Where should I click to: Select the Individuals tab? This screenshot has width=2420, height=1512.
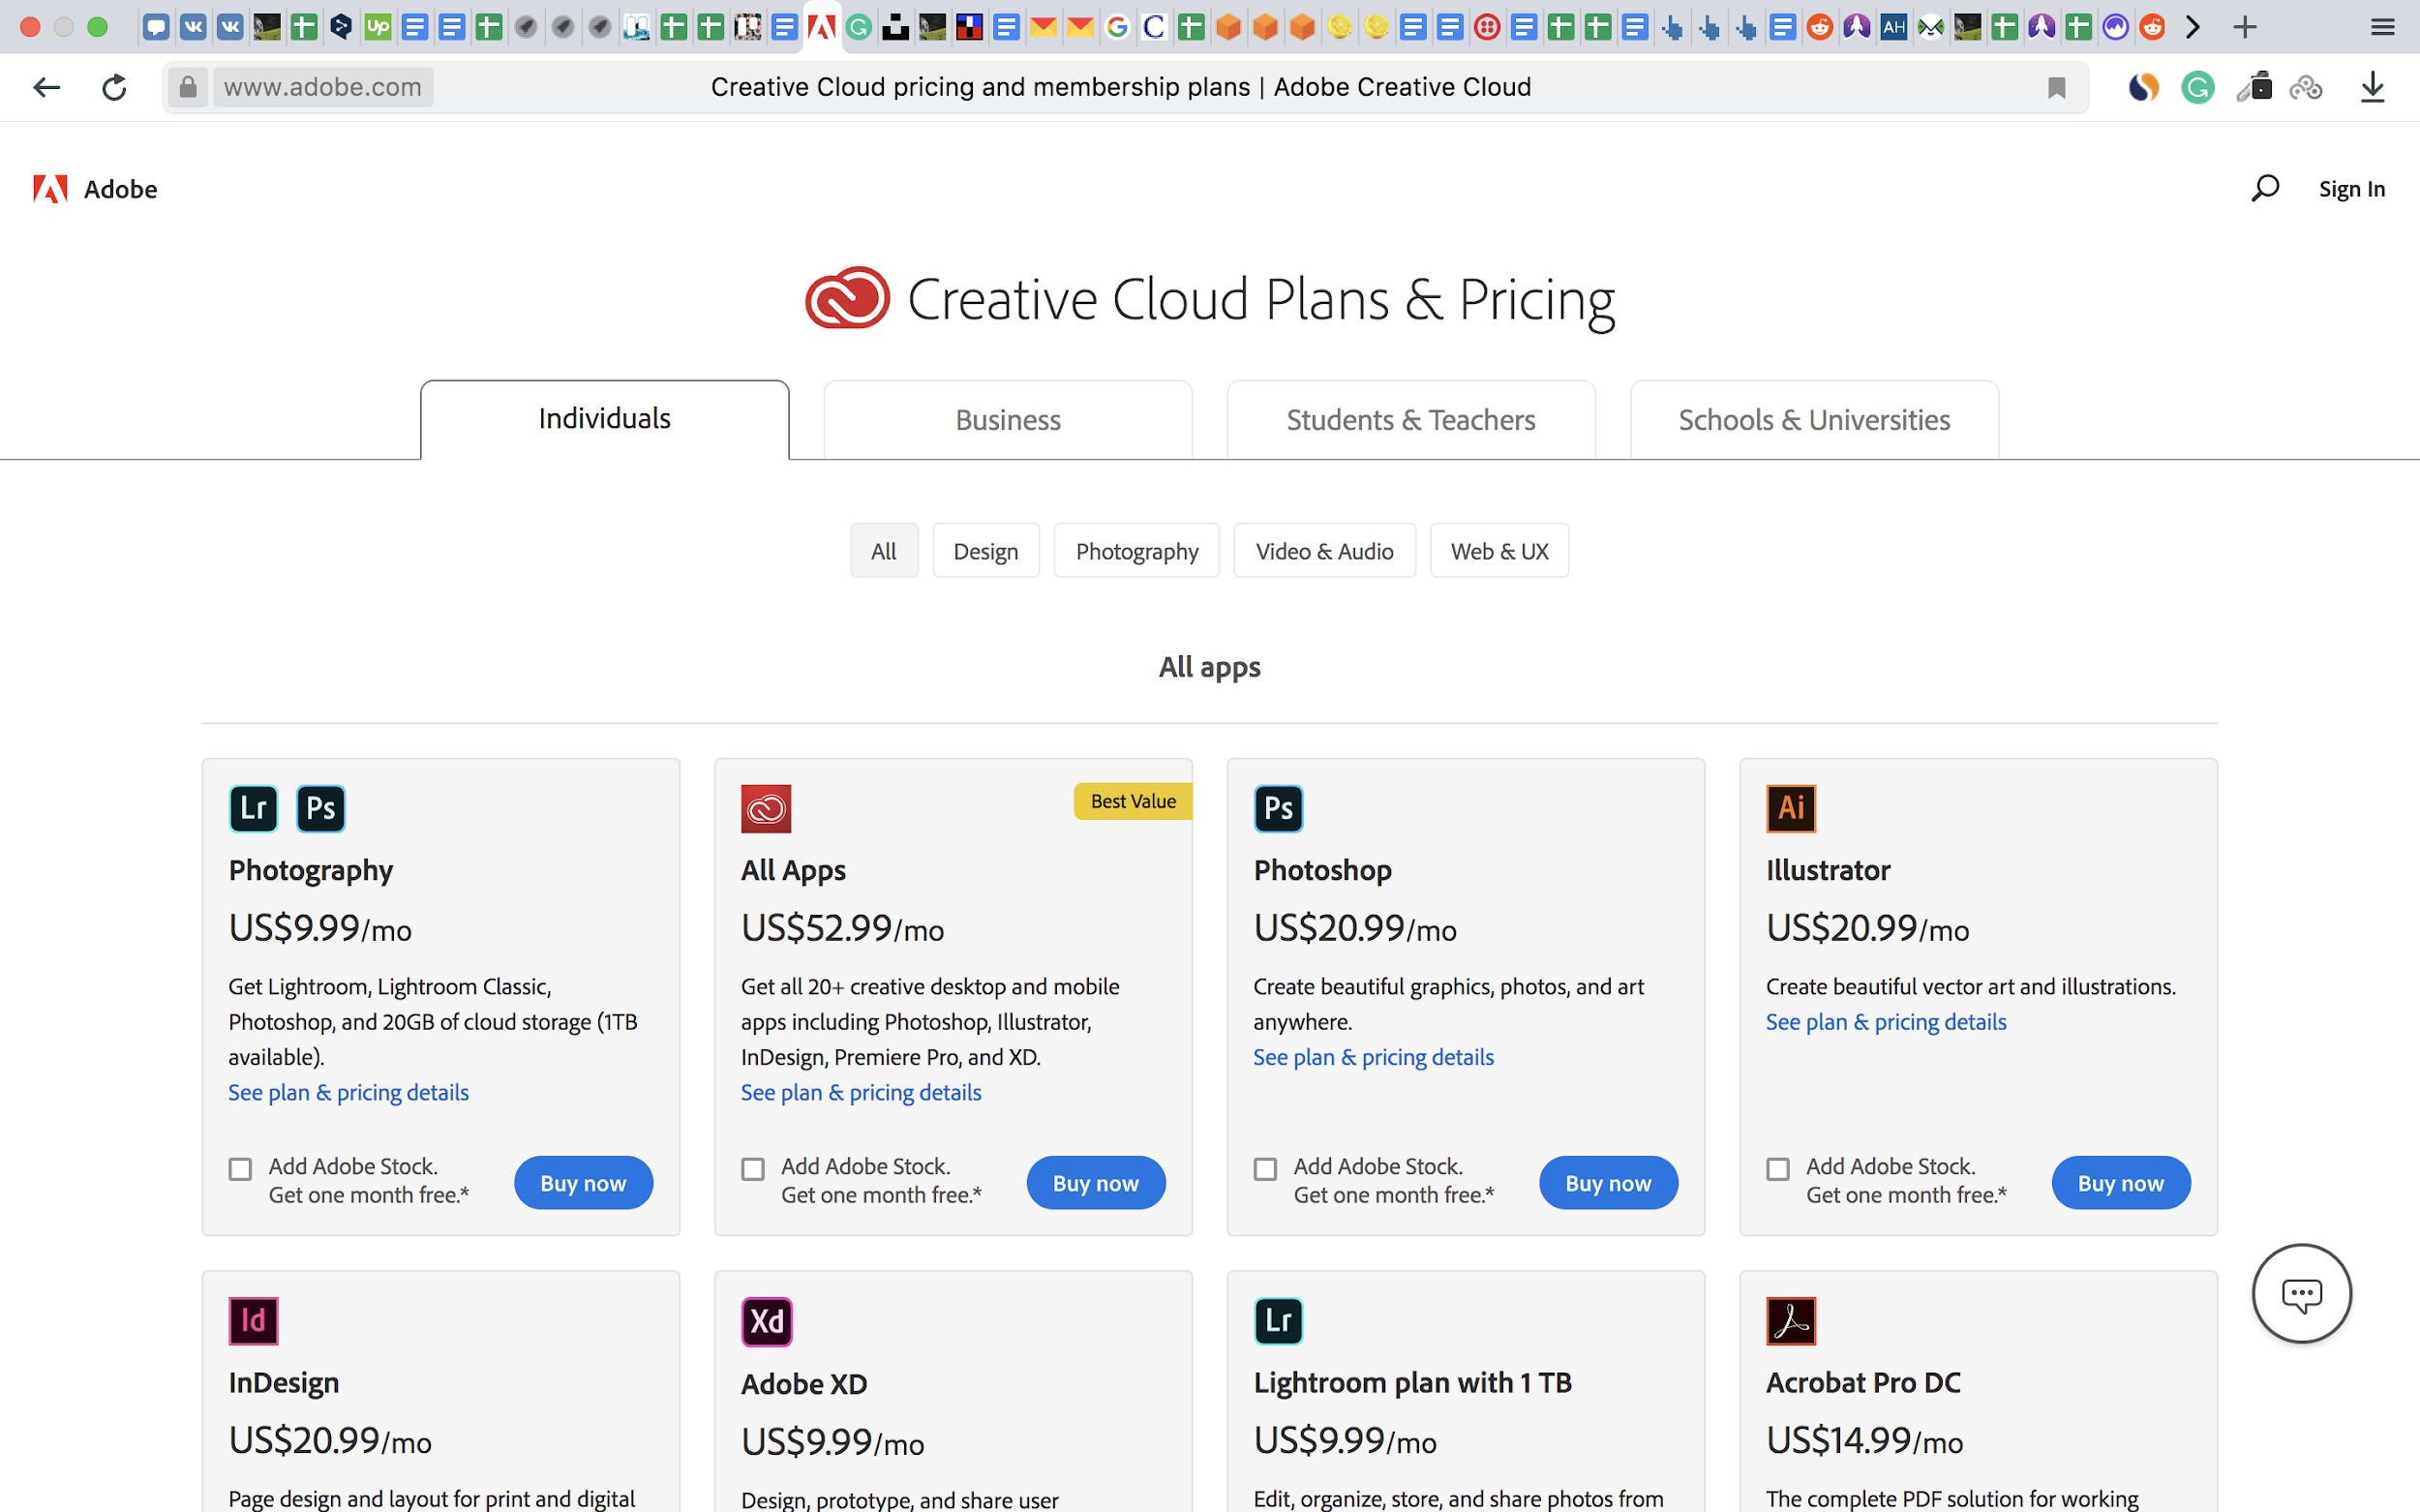605,419
